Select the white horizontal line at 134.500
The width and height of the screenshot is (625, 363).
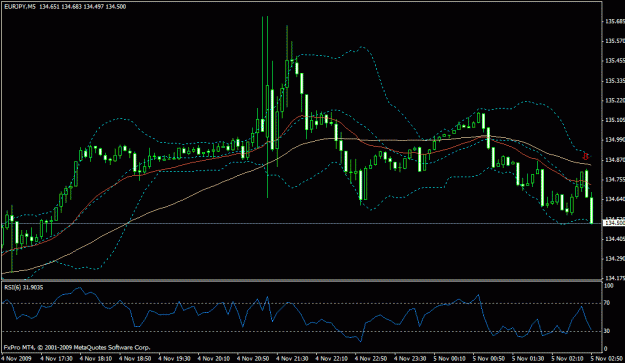301,223
